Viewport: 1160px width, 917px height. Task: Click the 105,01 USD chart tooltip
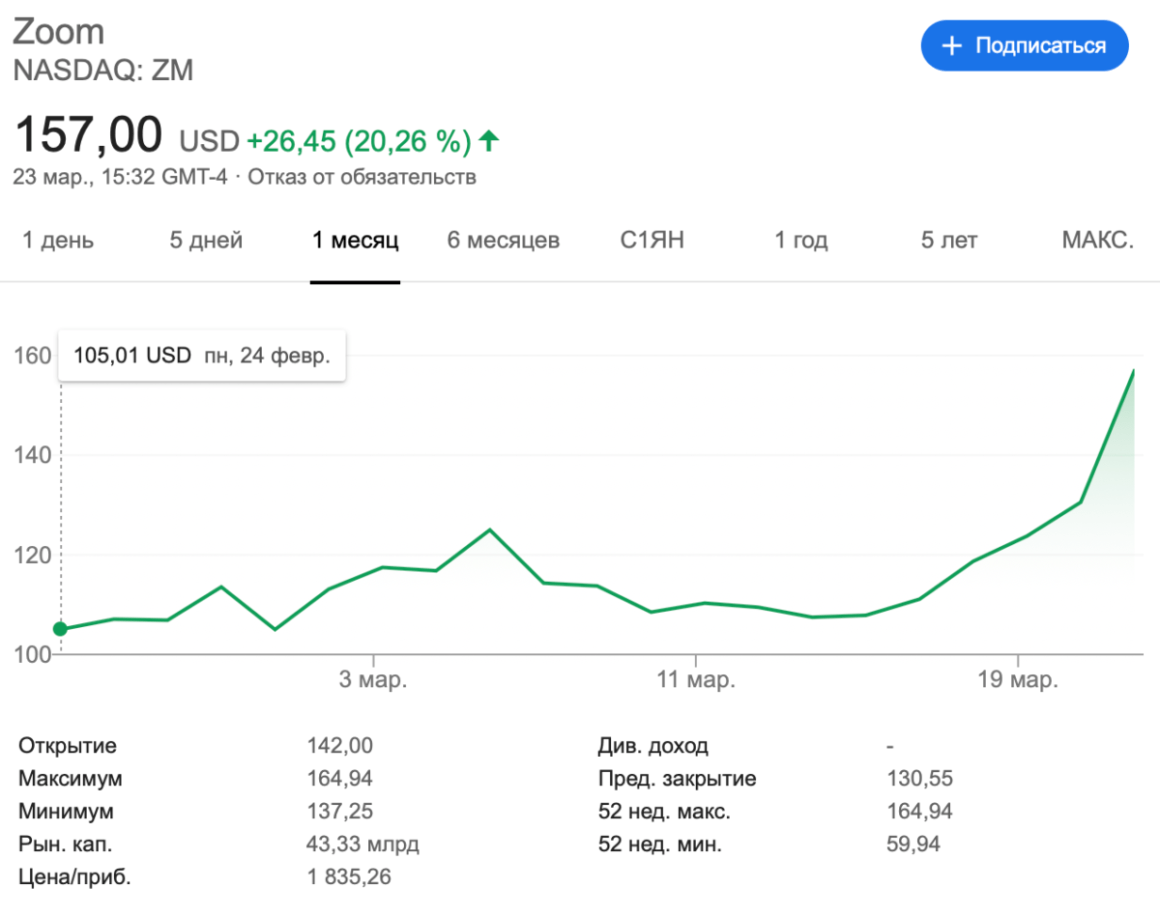point(202,356)
